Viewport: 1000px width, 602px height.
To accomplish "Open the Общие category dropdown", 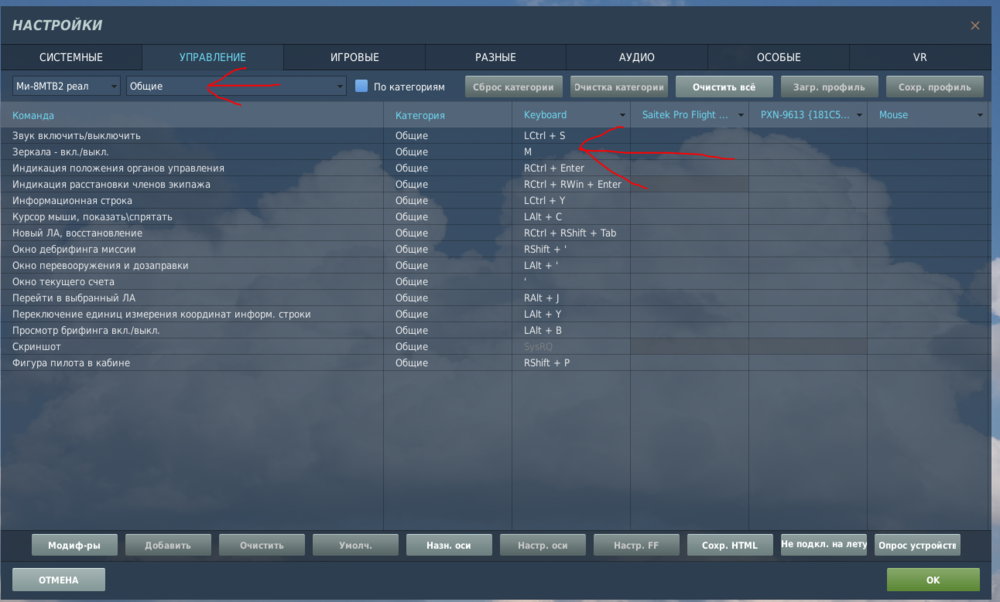I will (236, 86).
